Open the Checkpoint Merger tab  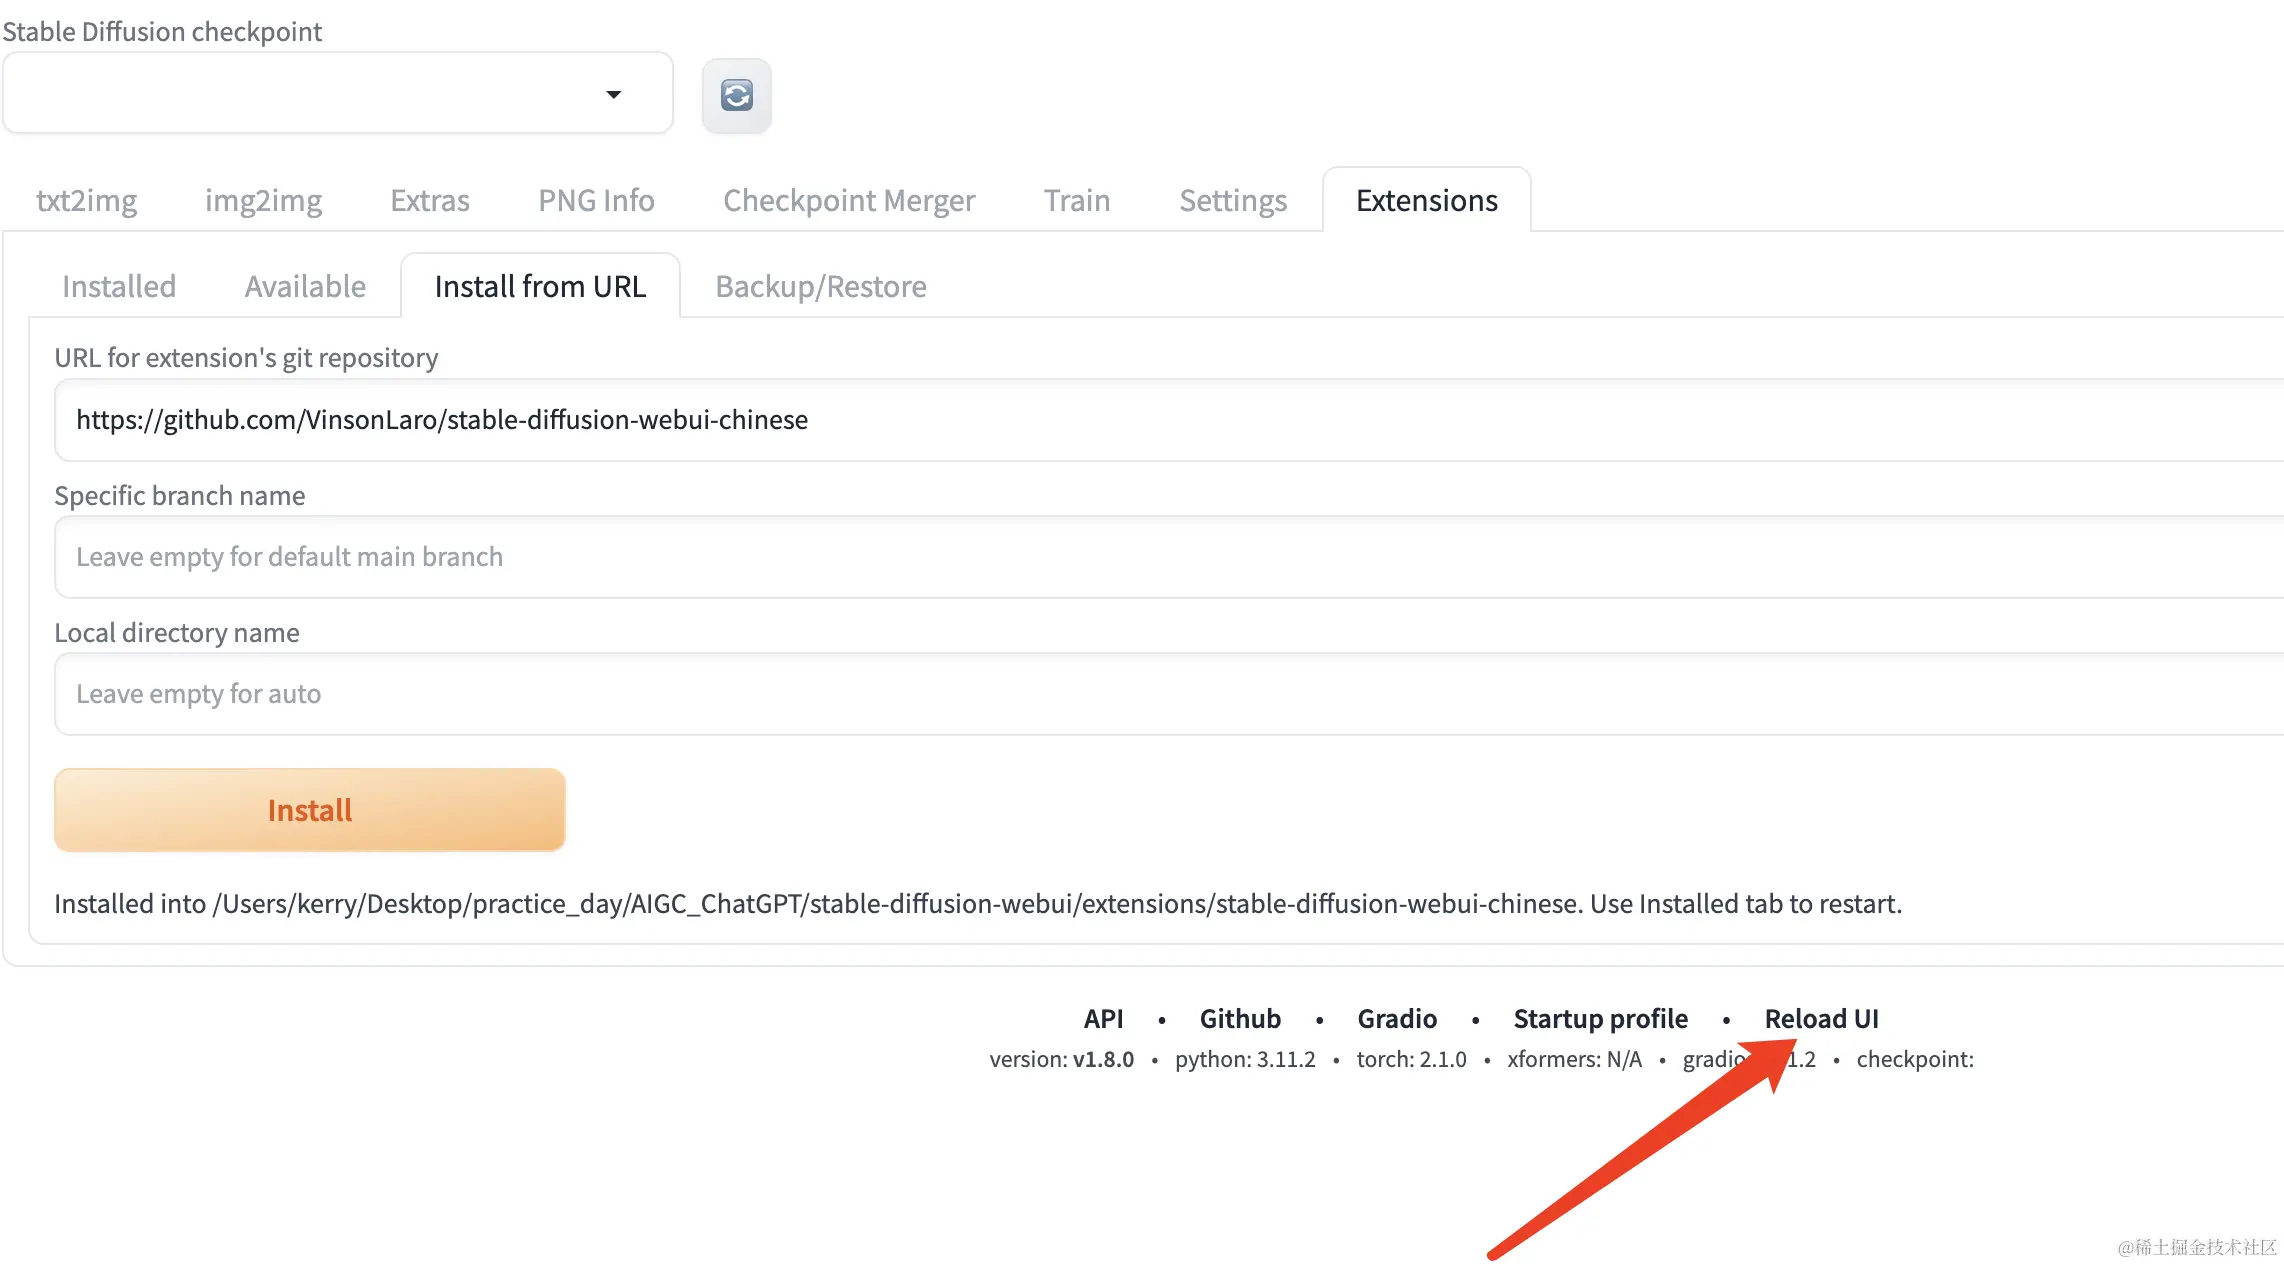click(848, 200)
